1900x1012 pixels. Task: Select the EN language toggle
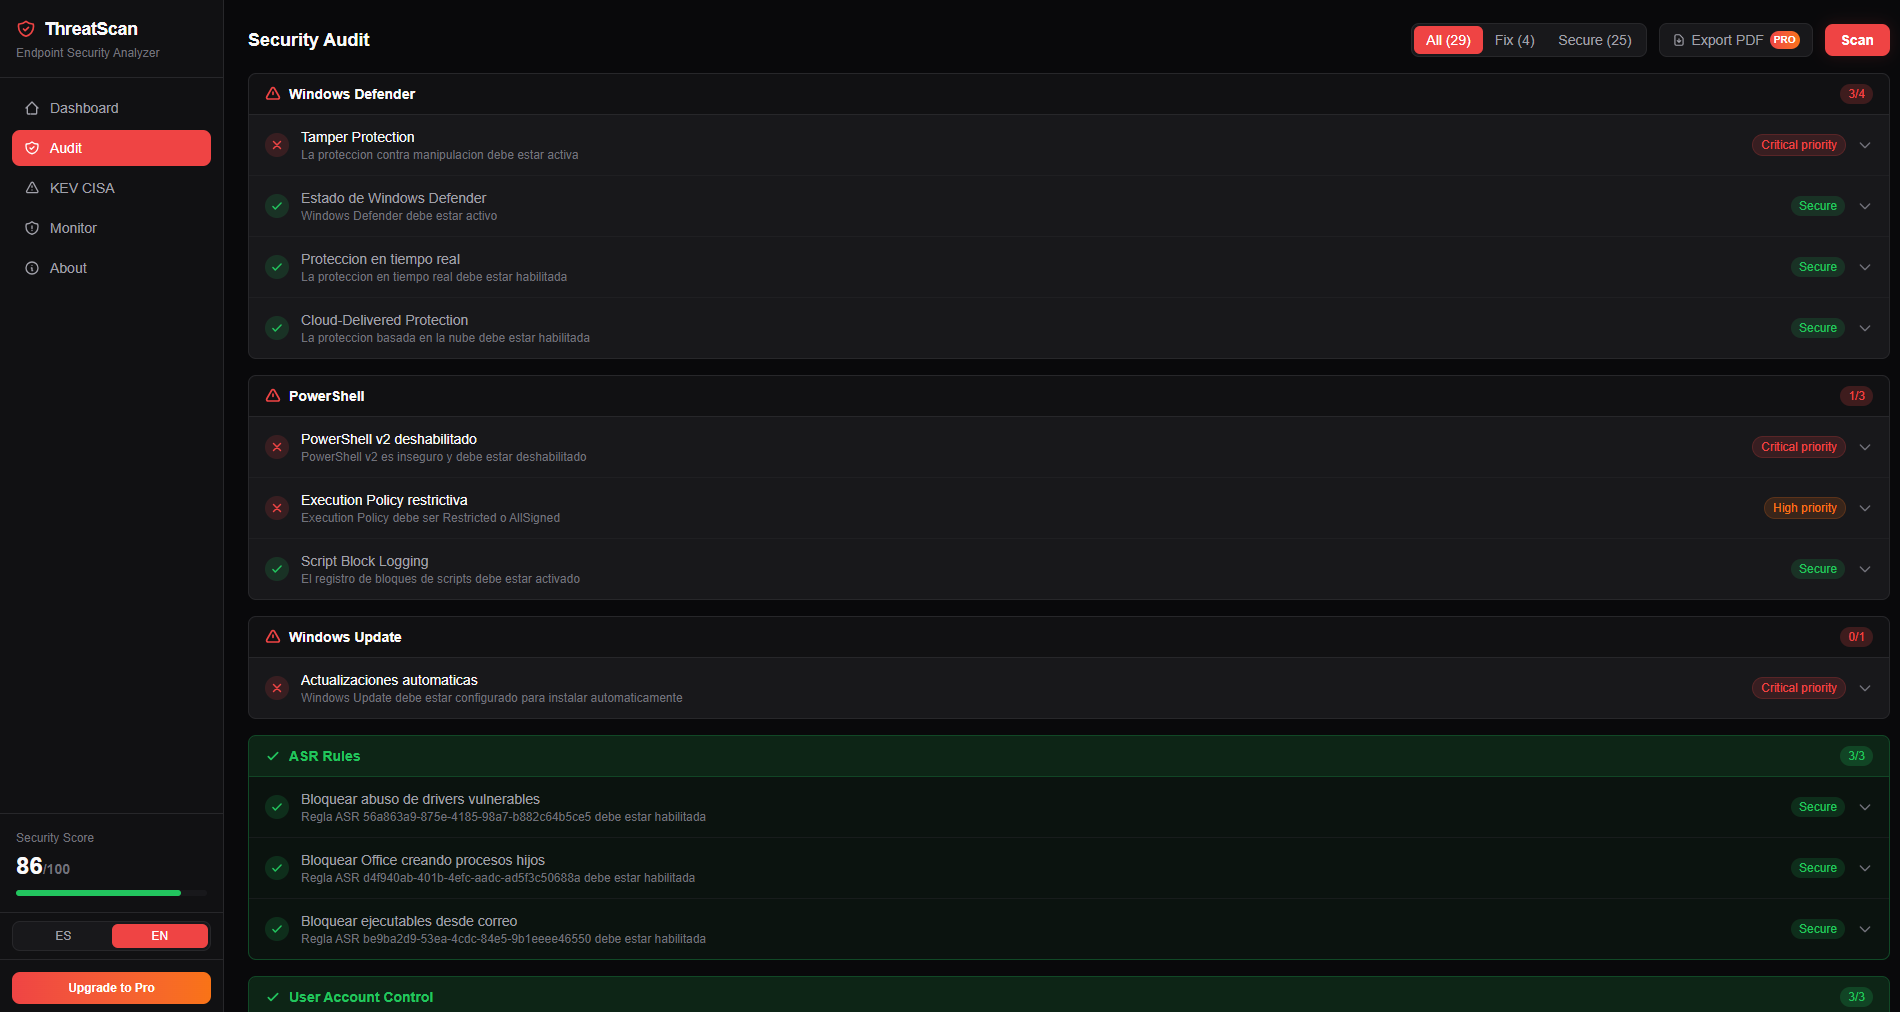click(x=159, y=935)
